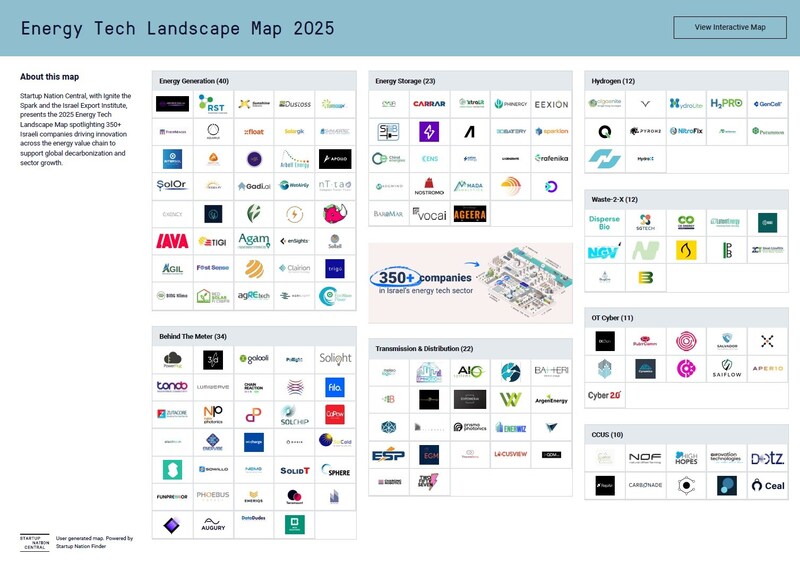Viewport: 800px width, 564px height.
Task: Select the filo logo tile
Action: 335,386
